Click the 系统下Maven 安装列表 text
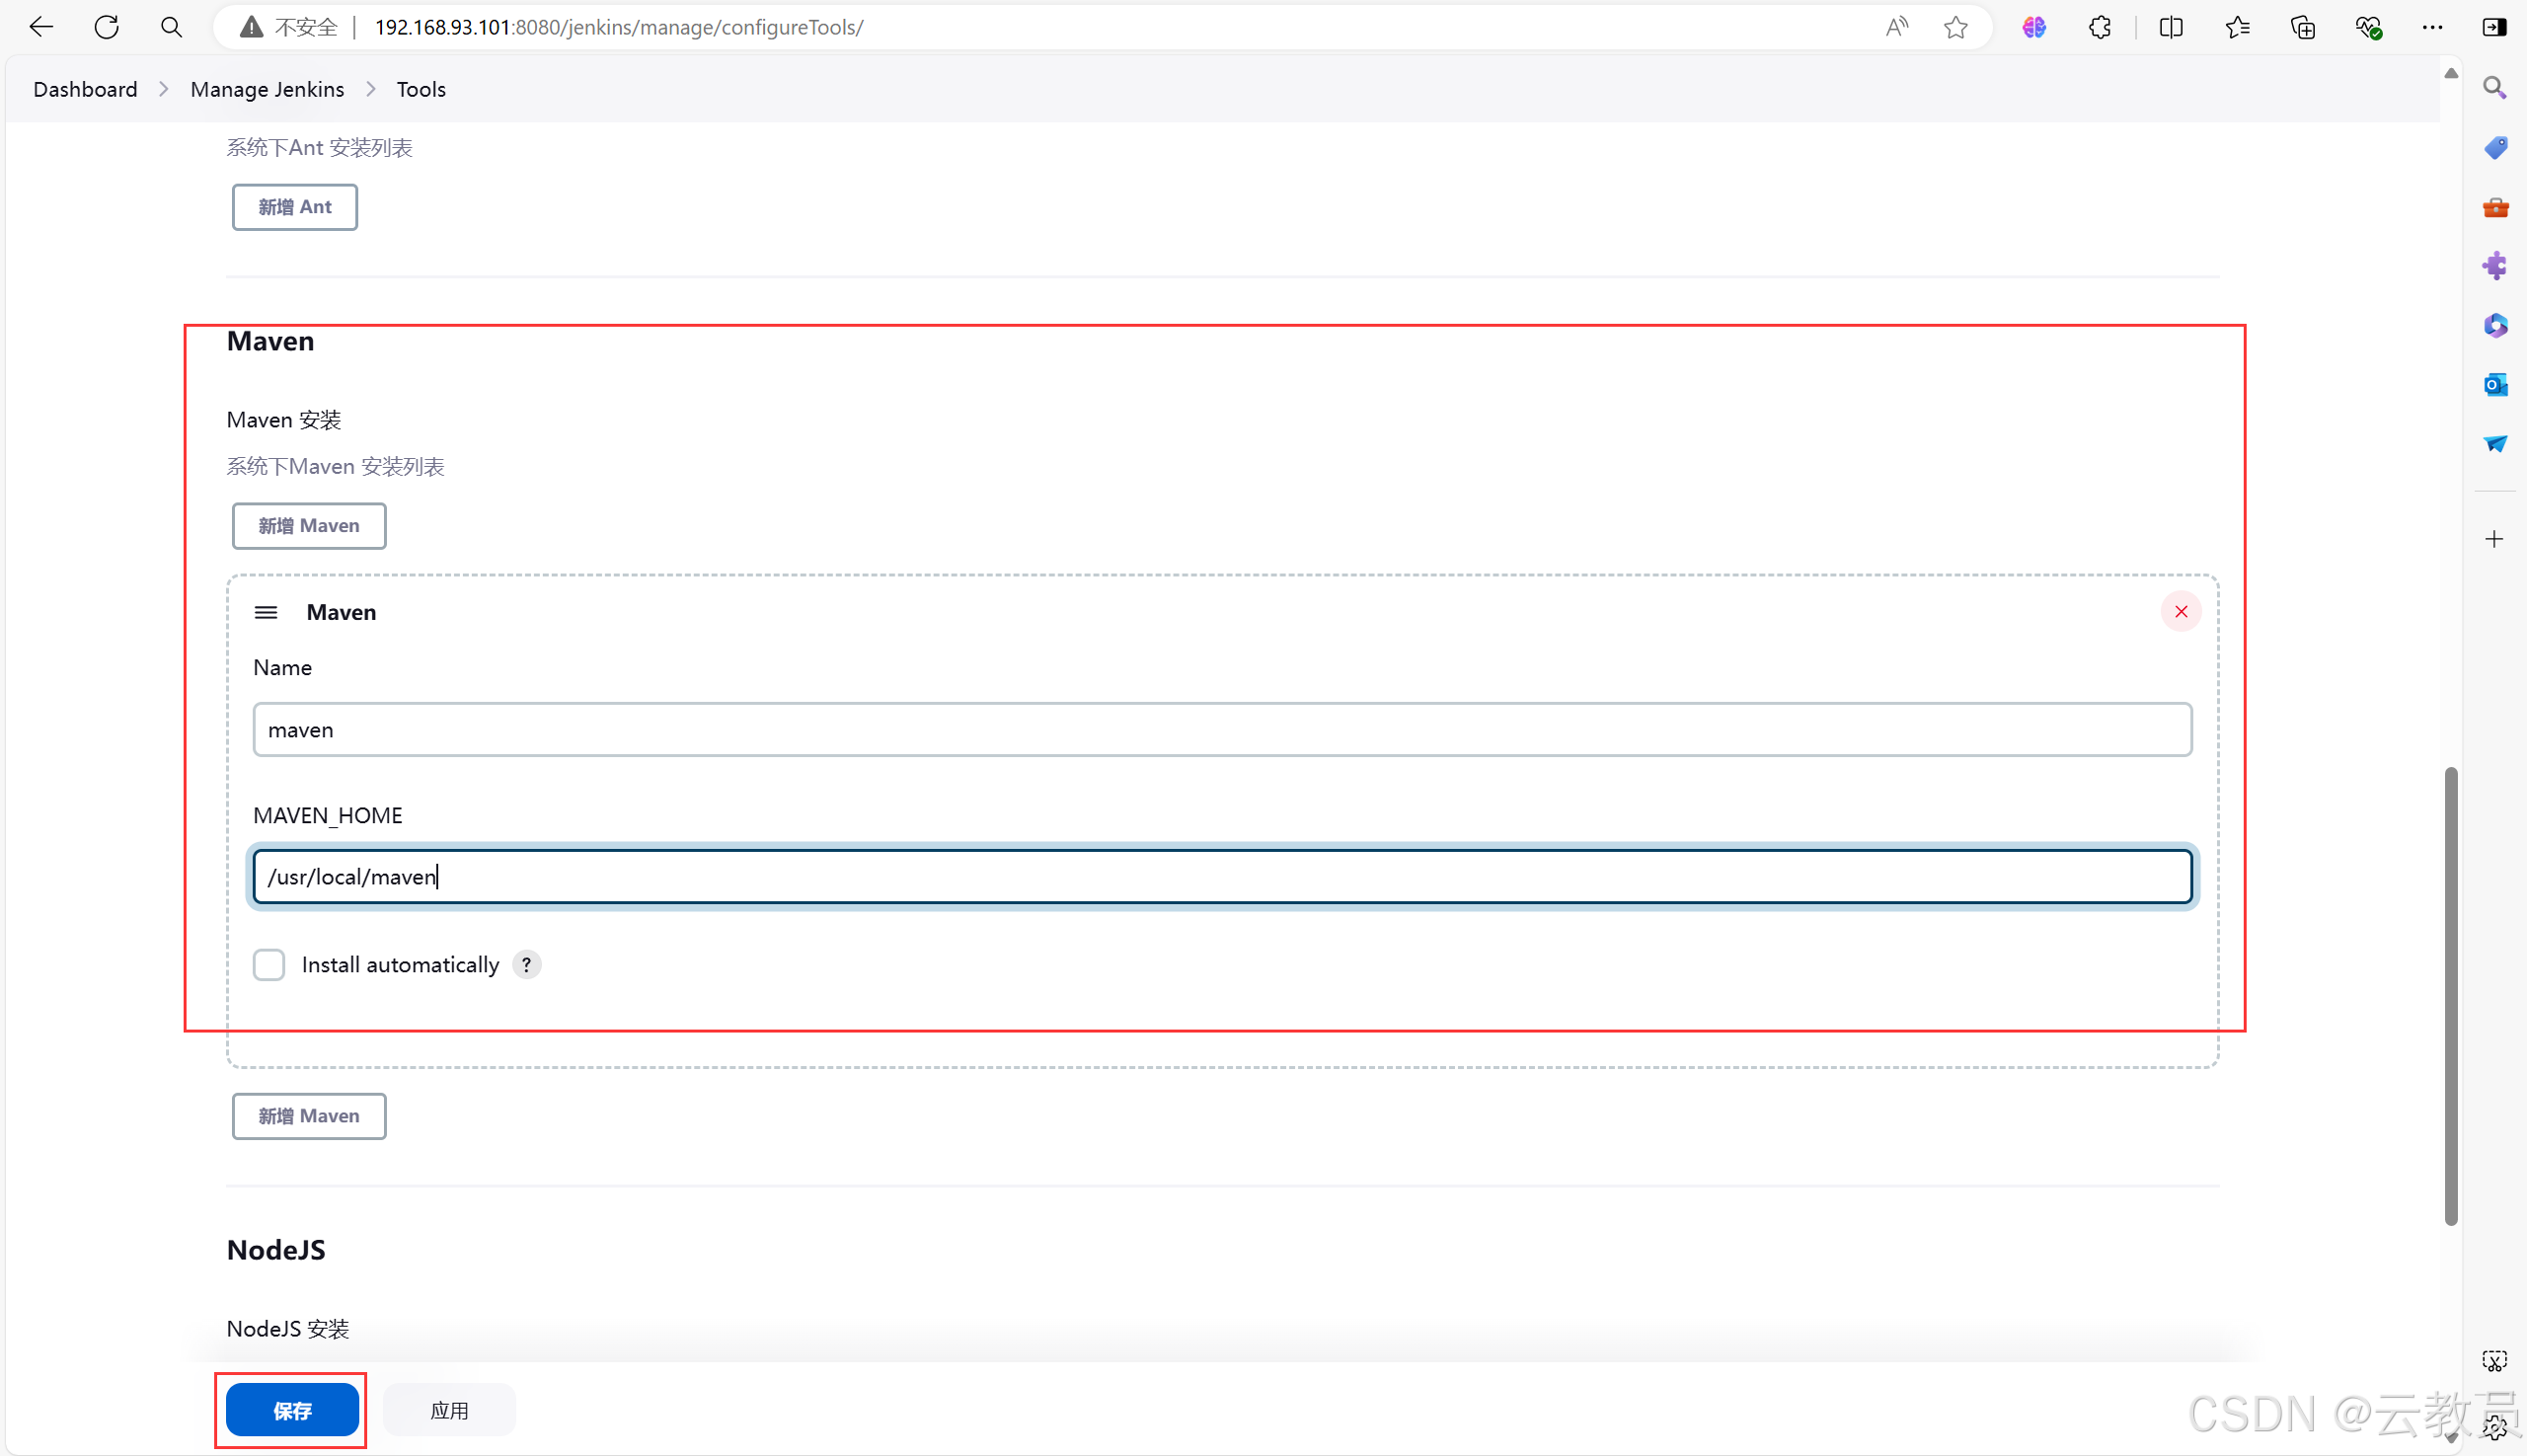 coord(335,467)
